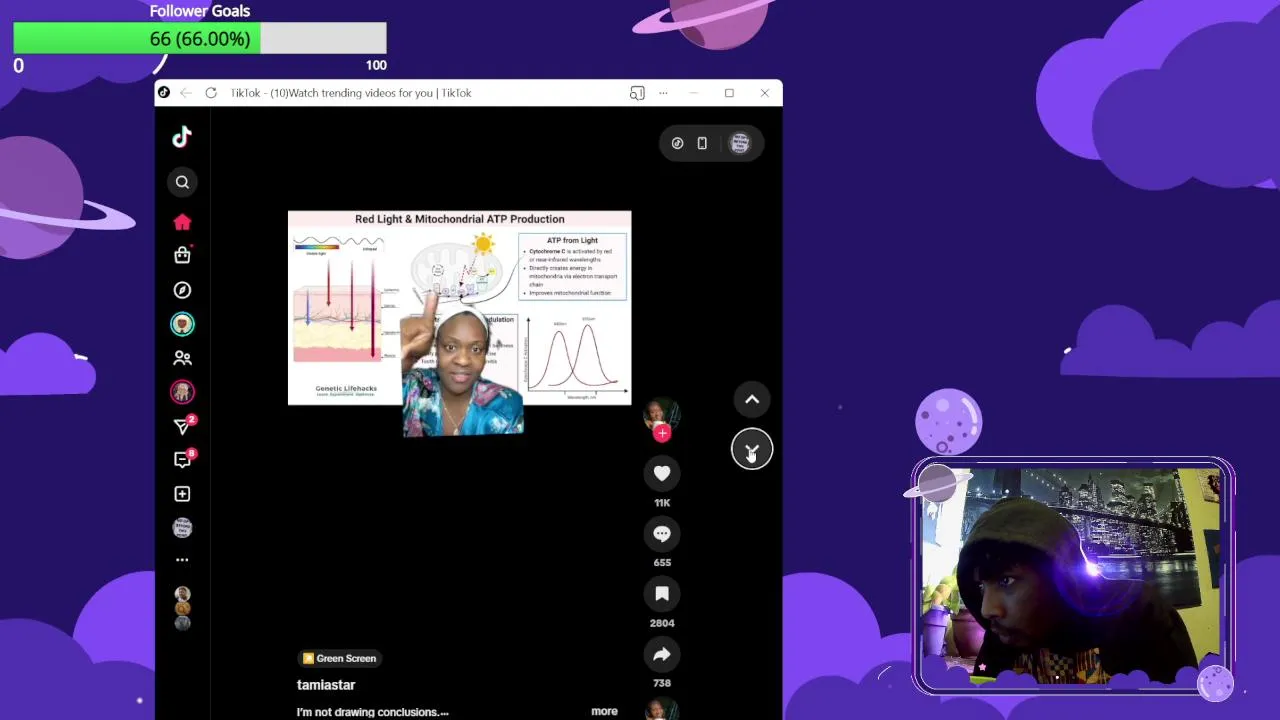This screenshot has height=720, width=1280.
Task: Click the 'Follower Goals' title text
Action: (200, 11)
